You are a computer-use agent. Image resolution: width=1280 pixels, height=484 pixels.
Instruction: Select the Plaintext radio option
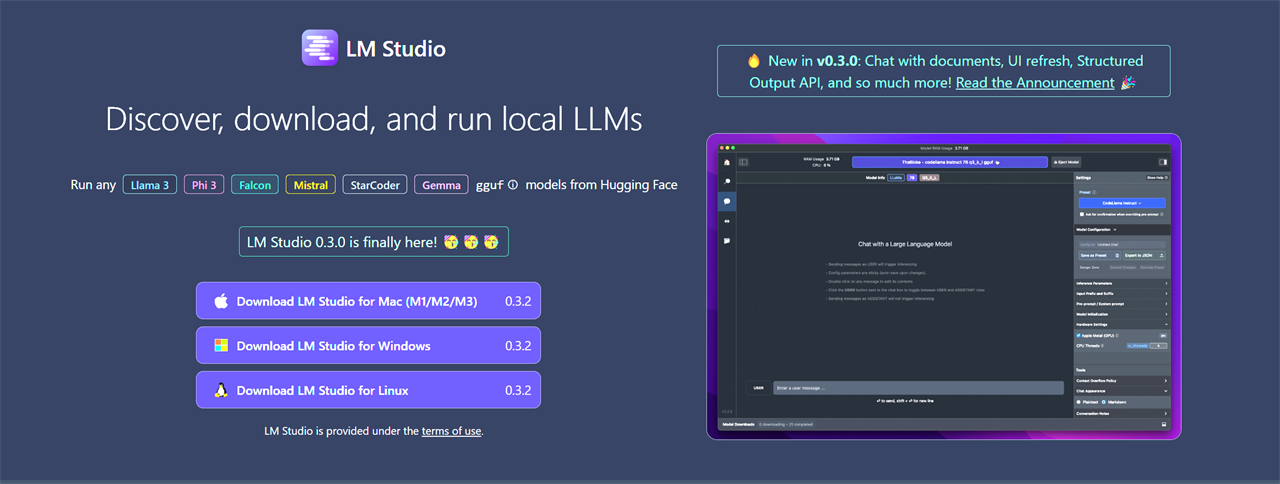click(x=1079, y=402)
